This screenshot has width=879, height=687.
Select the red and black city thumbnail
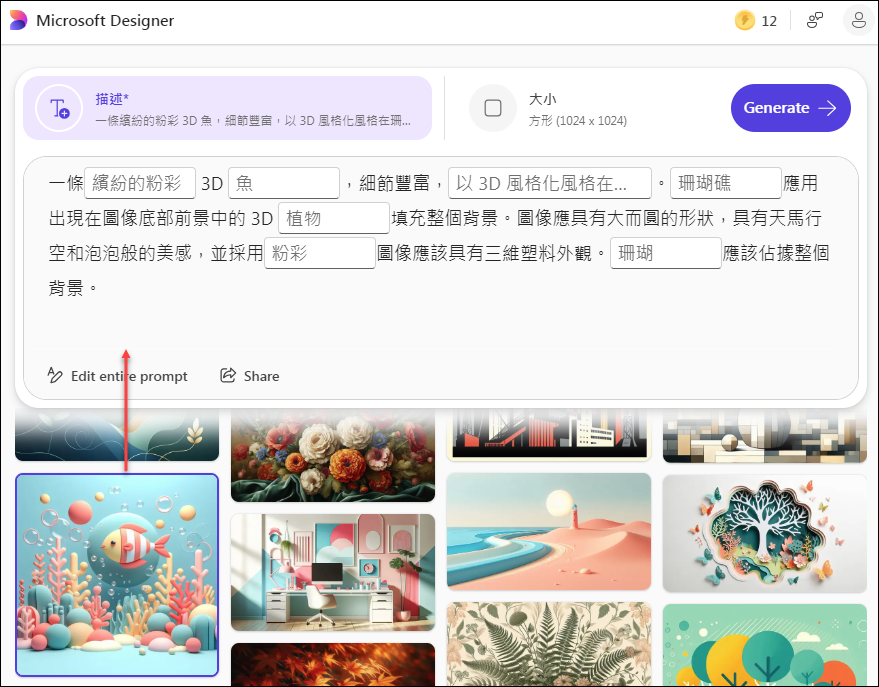549,434
